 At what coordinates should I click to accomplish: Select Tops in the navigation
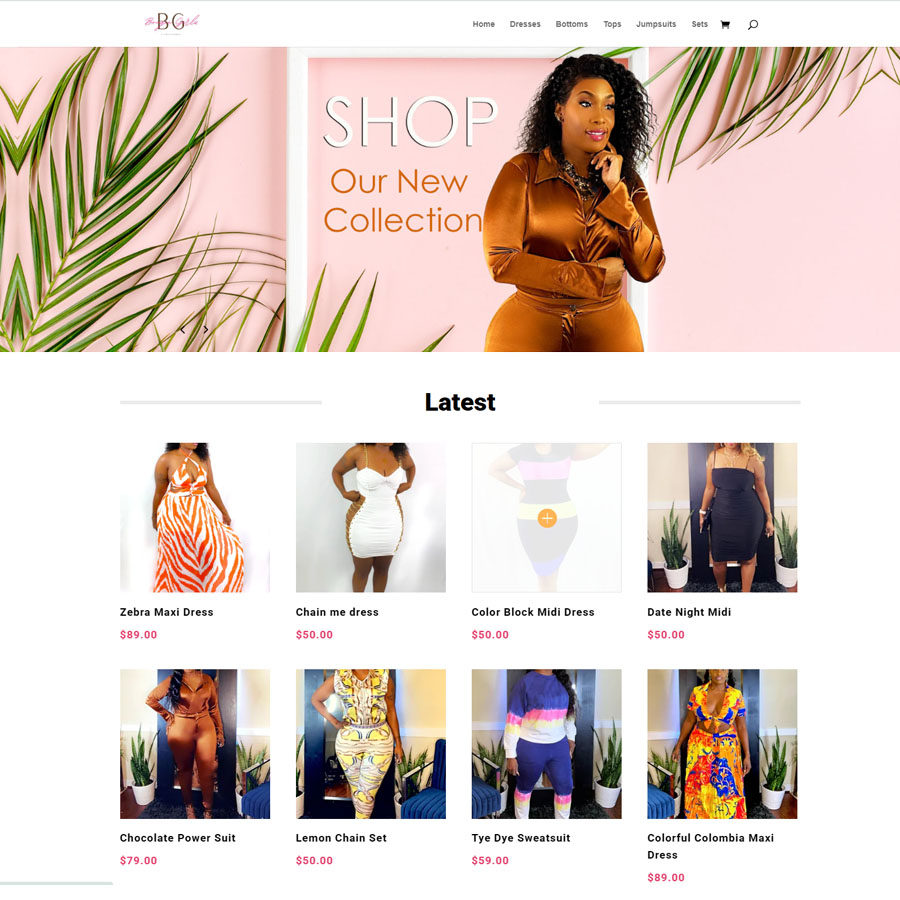pyautogui.click(x=612, y=24)
